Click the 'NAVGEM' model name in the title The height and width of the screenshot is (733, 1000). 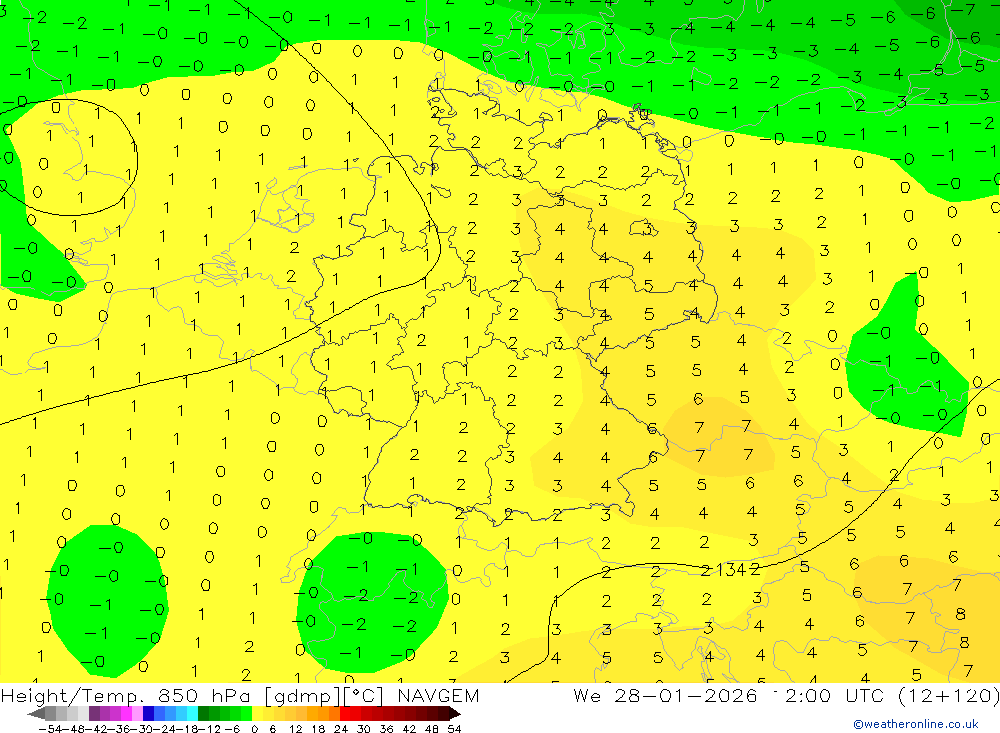click(x=438, y=695)
